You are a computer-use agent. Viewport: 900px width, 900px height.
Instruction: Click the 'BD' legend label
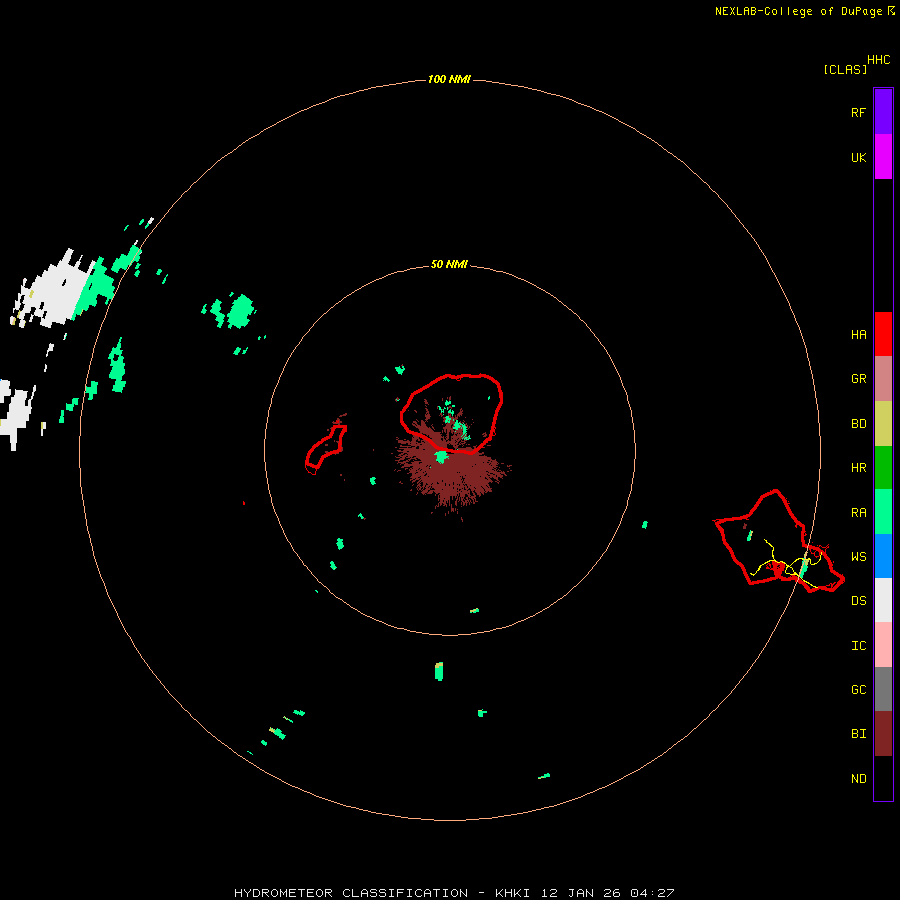pyautogui.click(x=858, y=424)
